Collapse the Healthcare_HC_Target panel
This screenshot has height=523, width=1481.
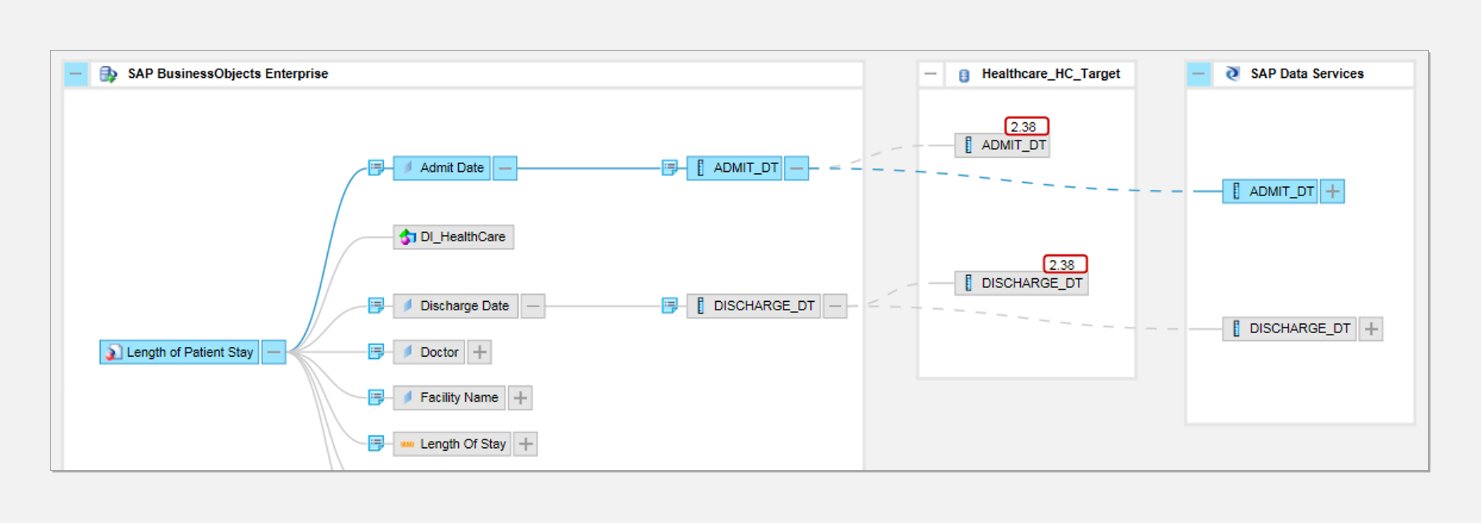click(931, 74)
